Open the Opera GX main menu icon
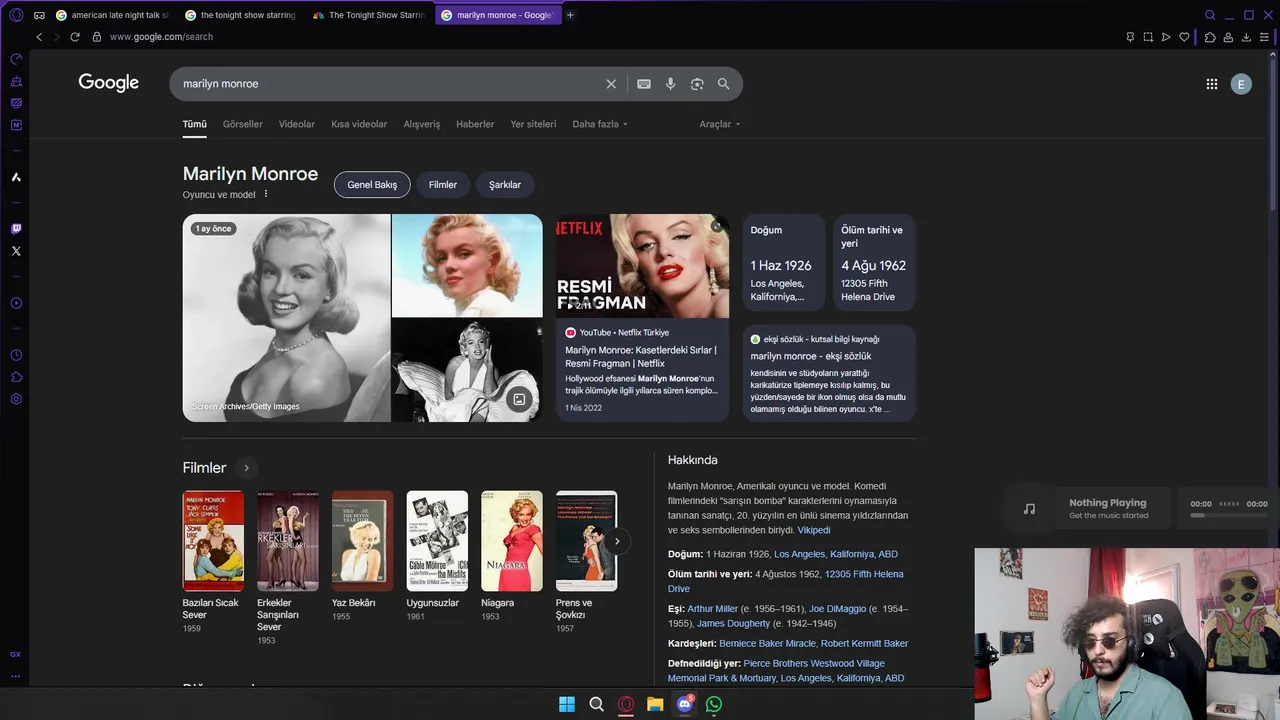Screen dimensions: 1280x720 point(16,15)
